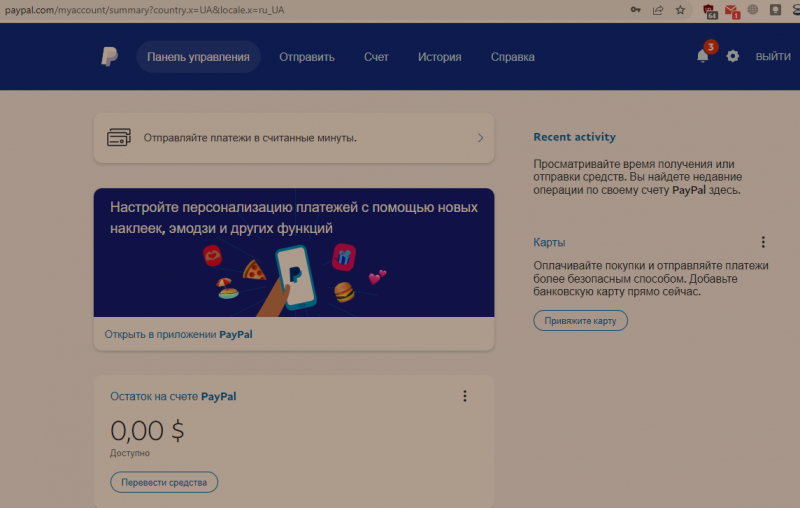Screen dimensions: 800x508
Task: Open the Recent activity link
Action: coord(574,137)
